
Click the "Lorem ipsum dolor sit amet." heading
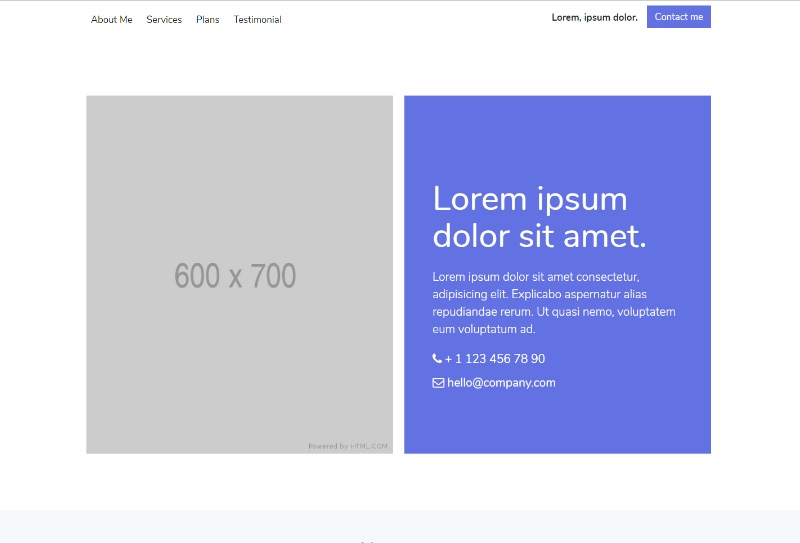539,217
